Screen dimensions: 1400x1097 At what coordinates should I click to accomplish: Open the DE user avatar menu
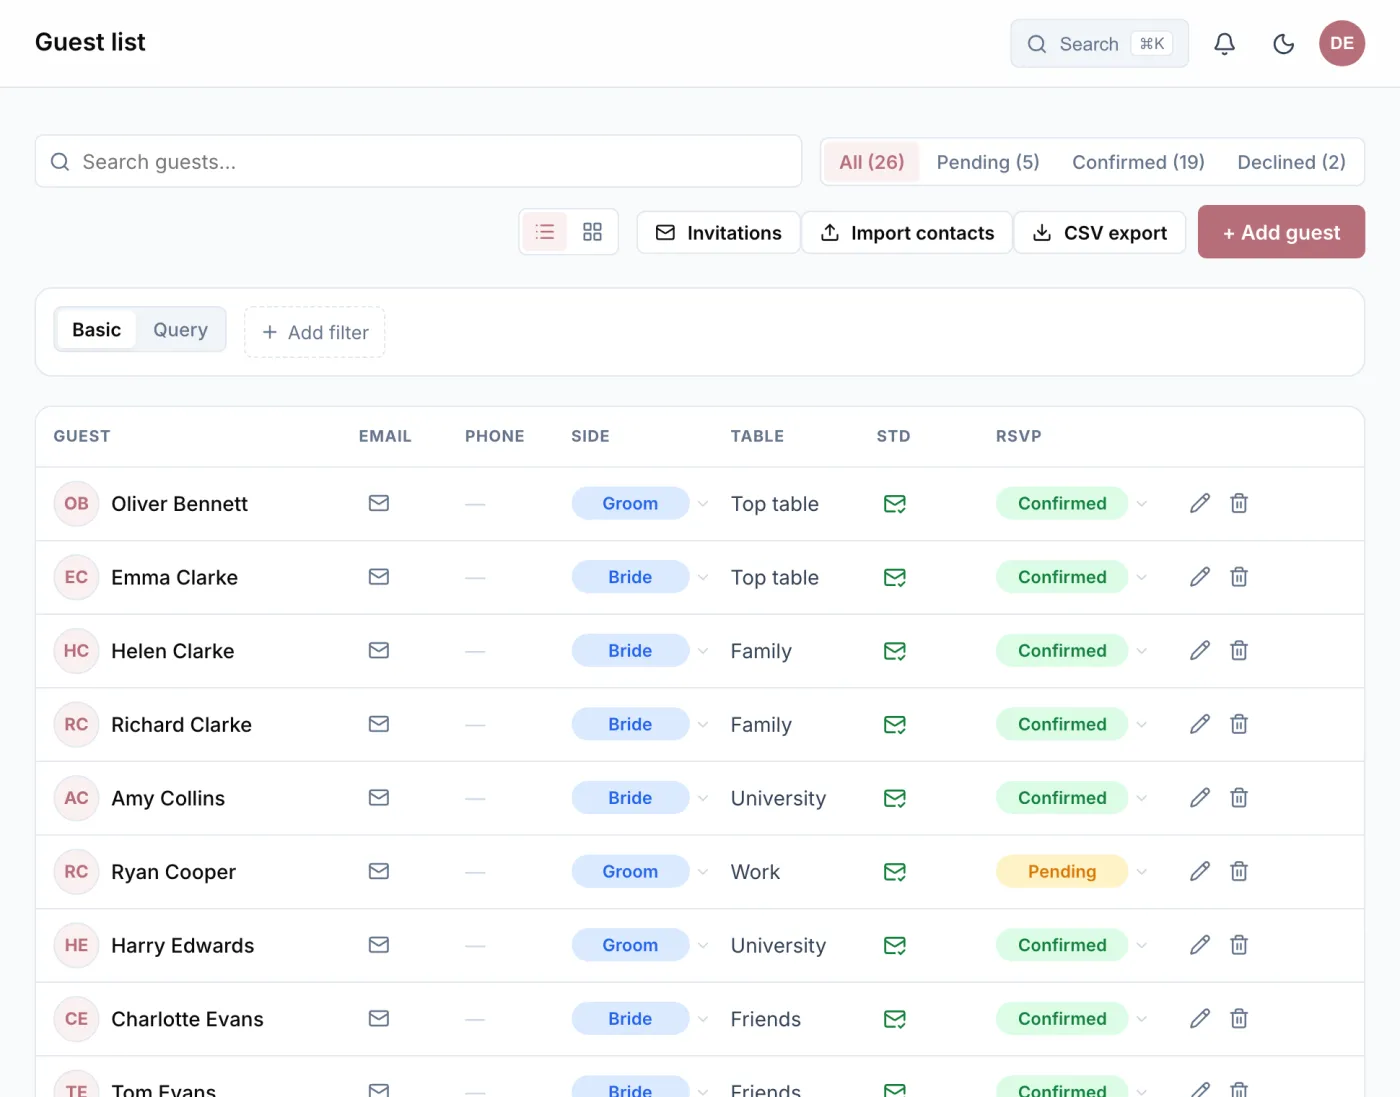(x=1342, y=44)
